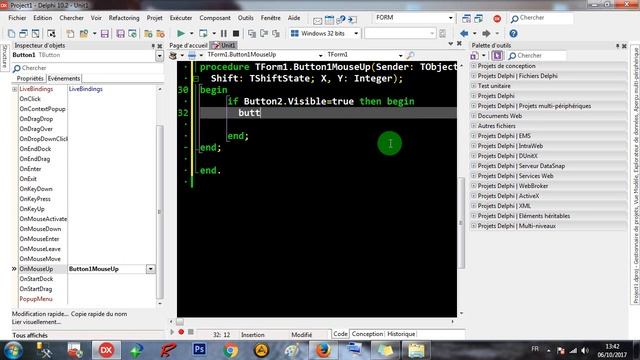This screenshot has width=640, height=360.
Task: Expand the LiveBindings property row
Action: 15,89
